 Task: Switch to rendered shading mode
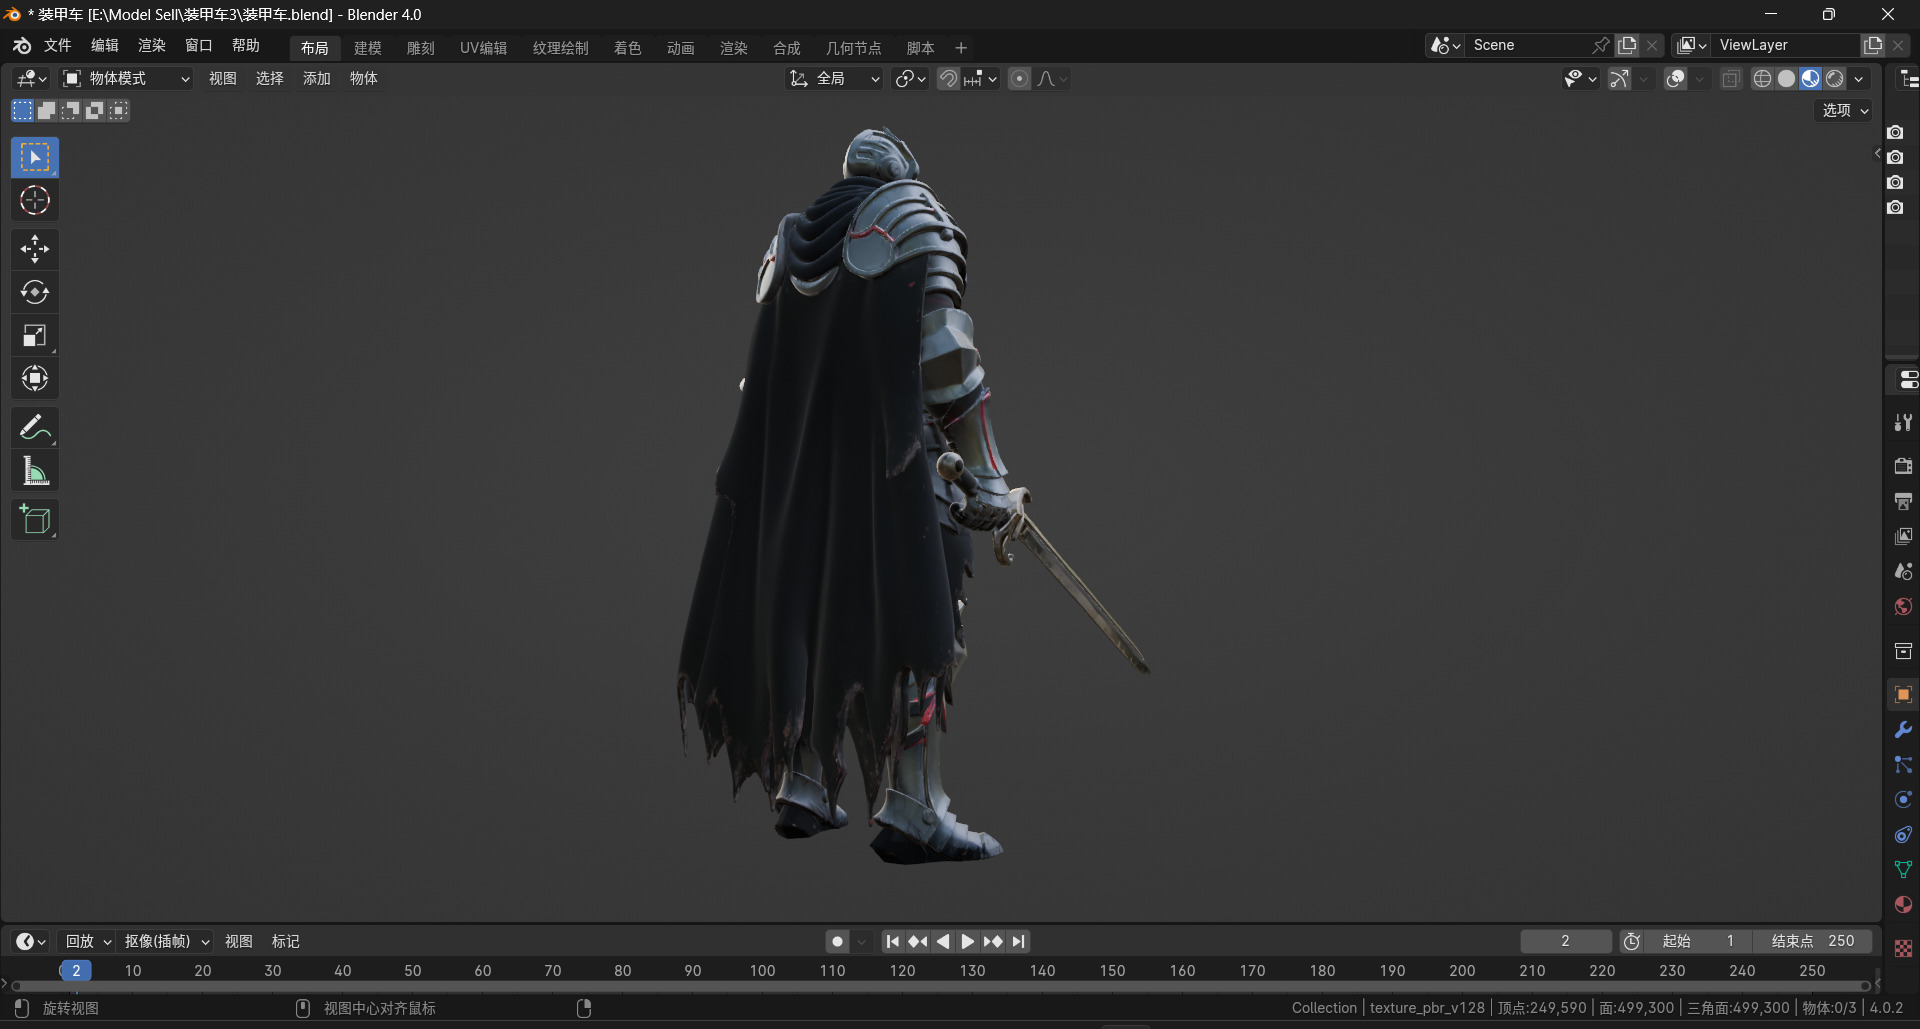click(1835, 79)
